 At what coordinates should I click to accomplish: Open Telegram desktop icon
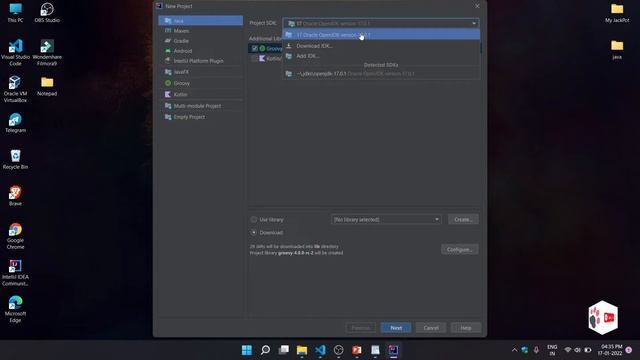tap(16, 123)
